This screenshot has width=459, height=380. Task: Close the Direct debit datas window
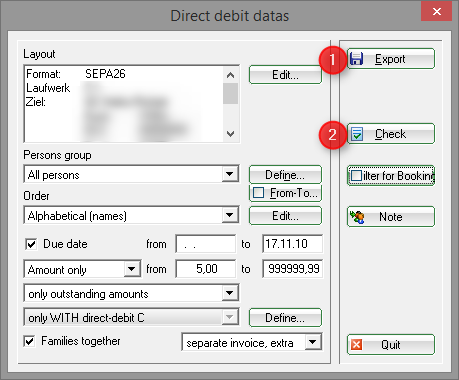436,12
